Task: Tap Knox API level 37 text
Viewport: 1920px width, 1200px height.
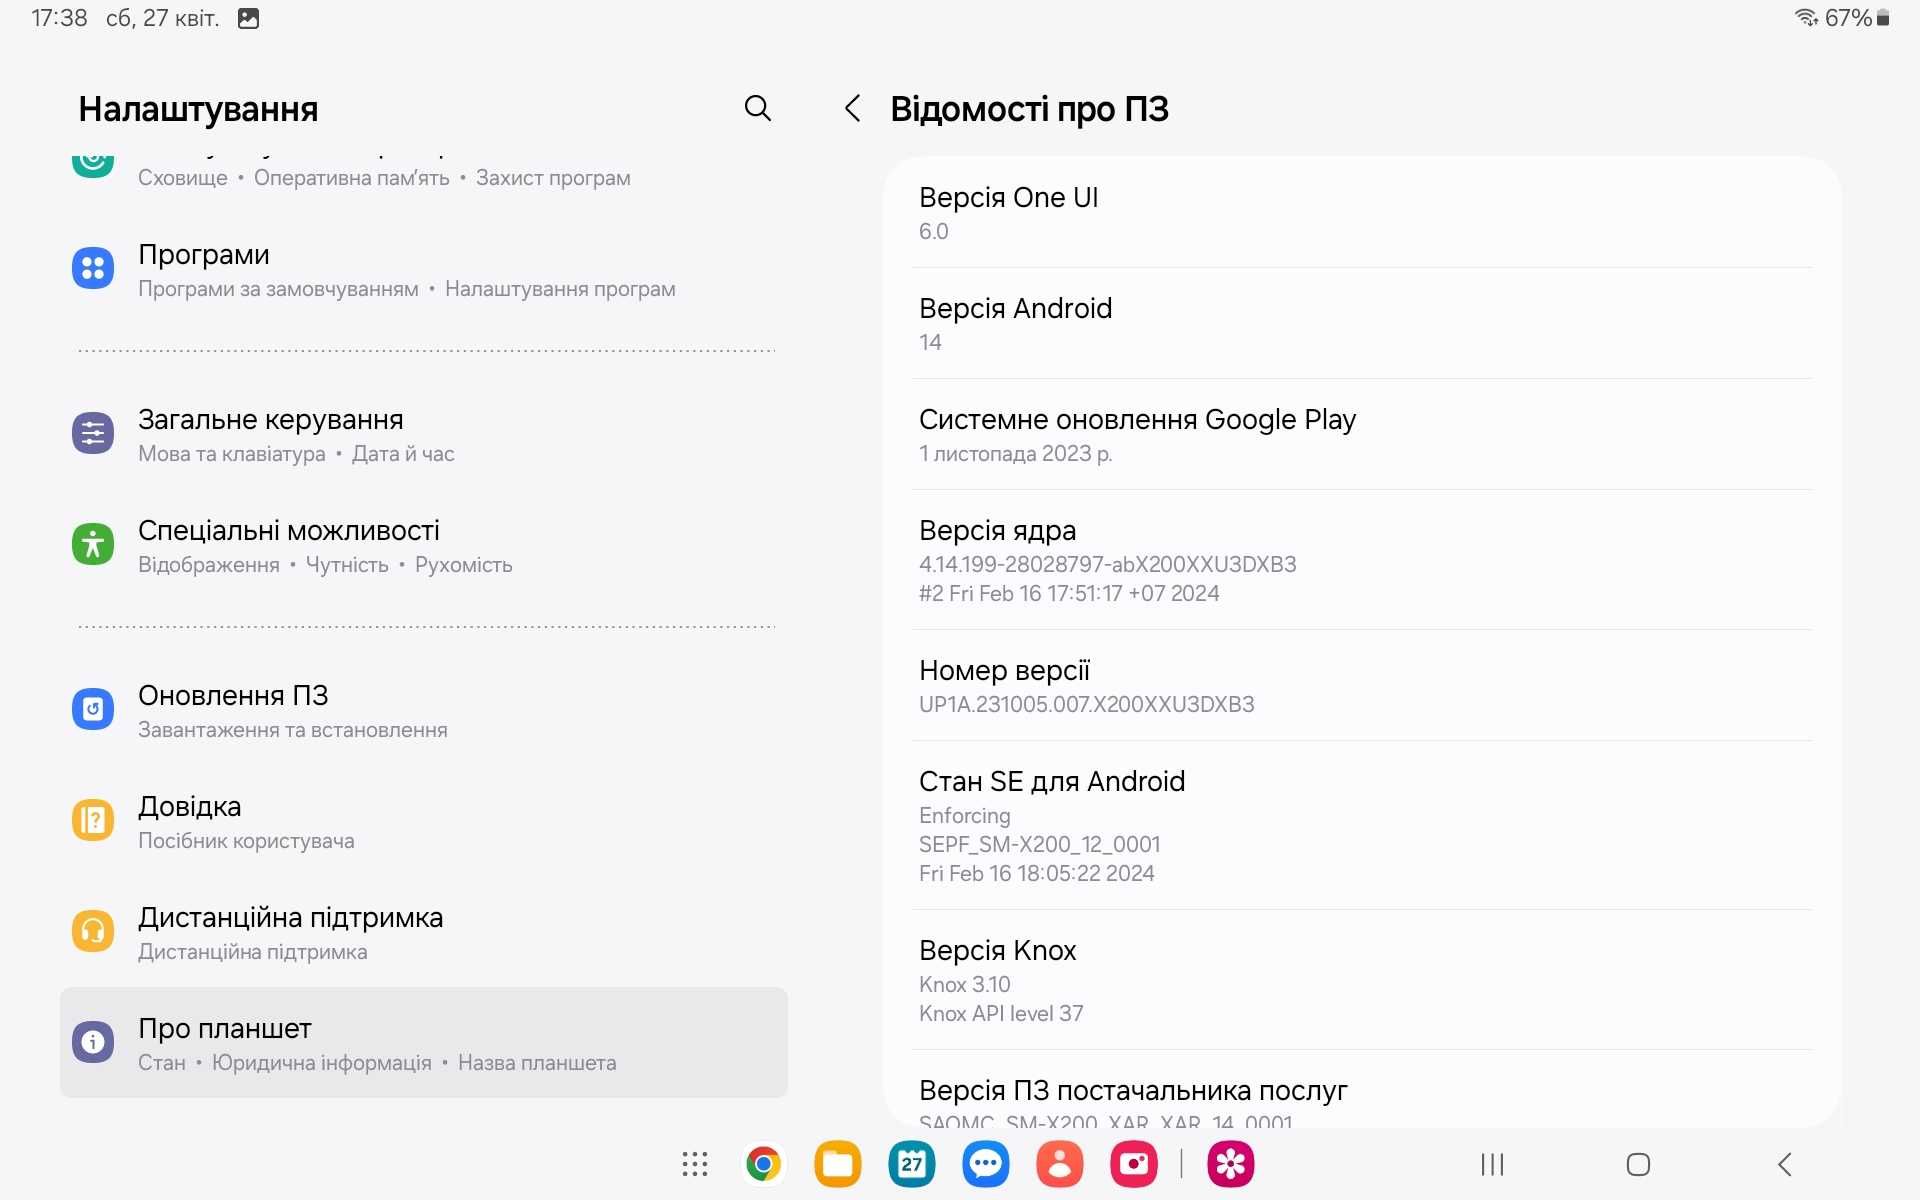Action: tap(1001, 1013)
